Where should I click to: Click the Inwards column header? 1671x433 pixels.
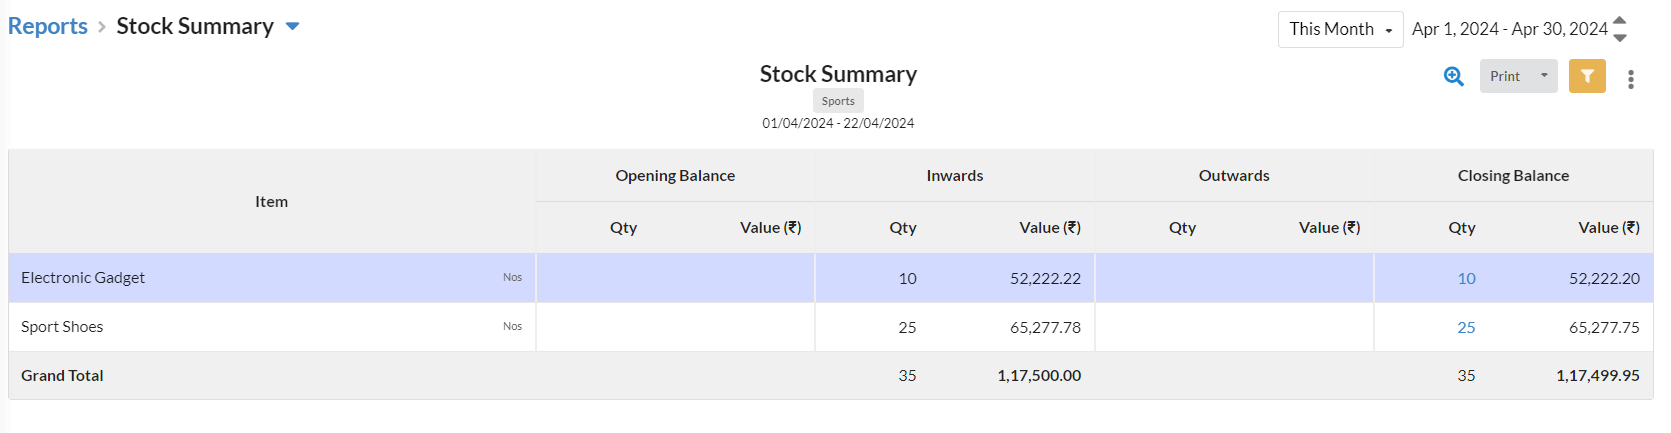[955, 175]
